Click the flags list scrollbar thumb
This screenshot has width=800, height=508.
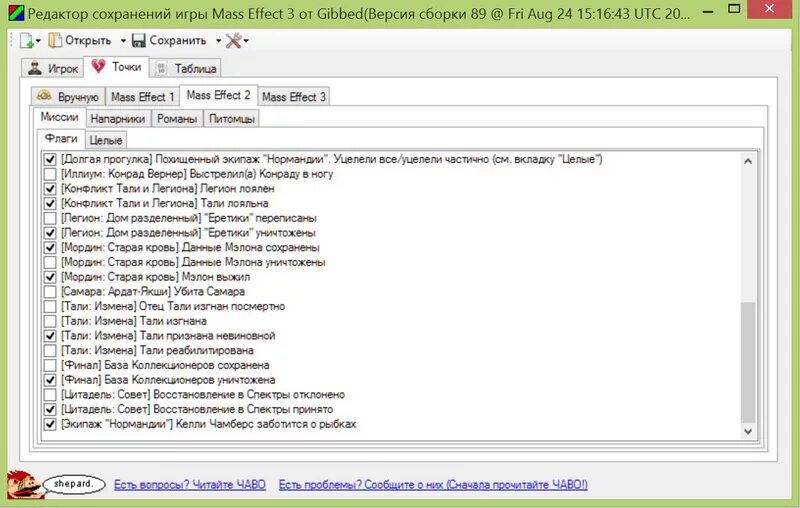click(748, 362)
